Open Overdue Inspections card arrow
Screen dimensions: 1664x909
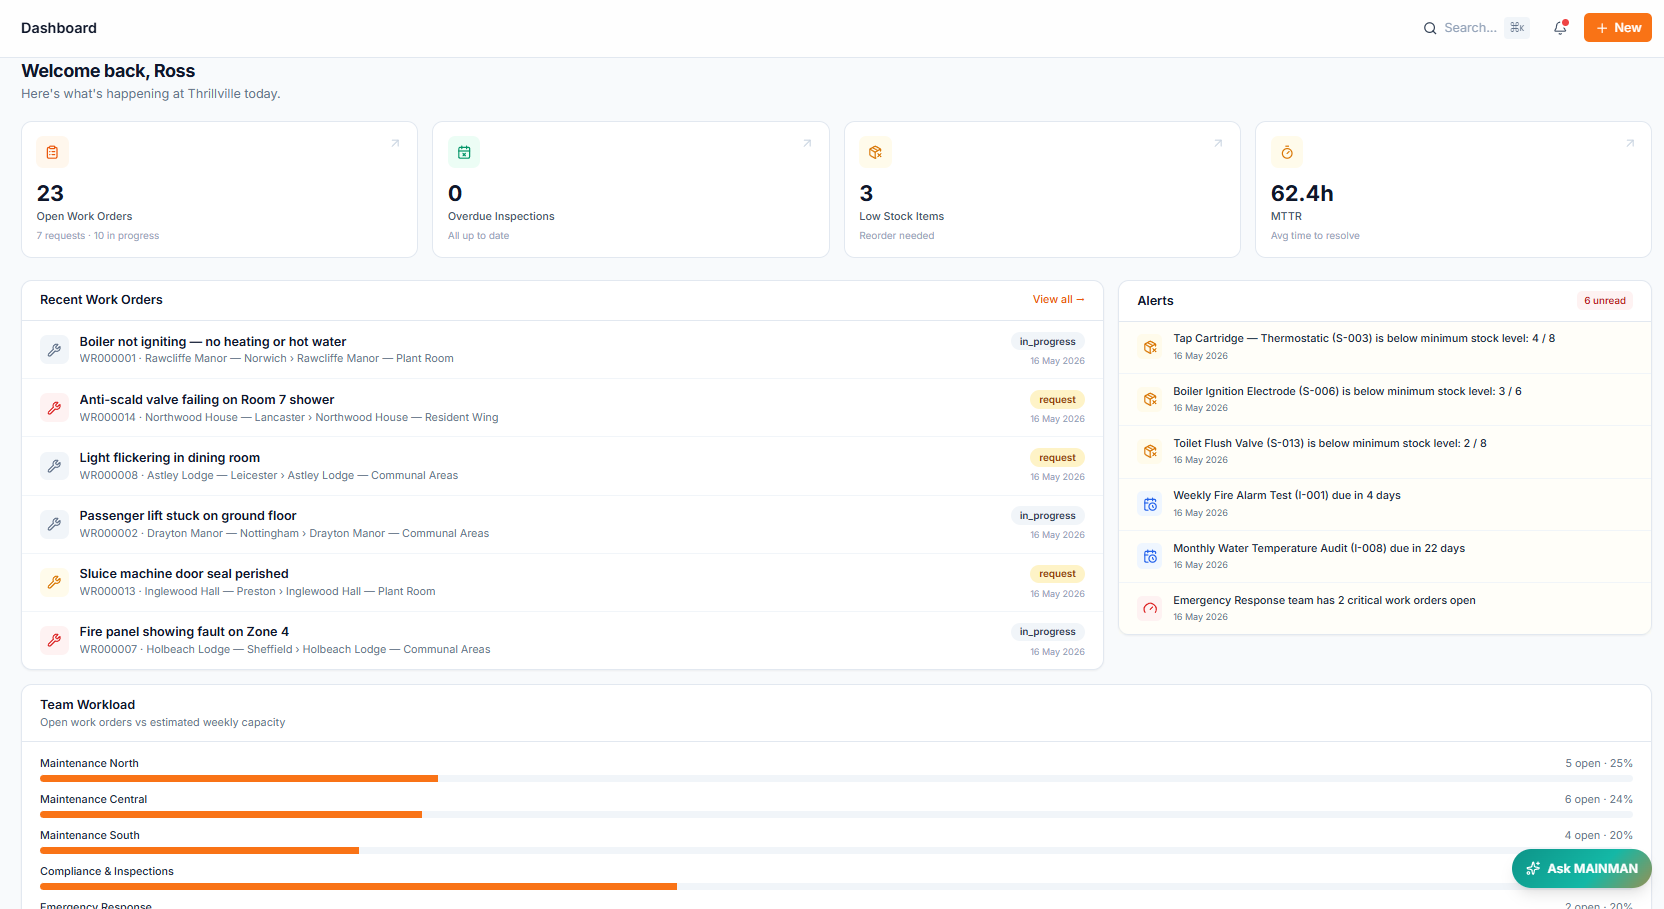807,143
